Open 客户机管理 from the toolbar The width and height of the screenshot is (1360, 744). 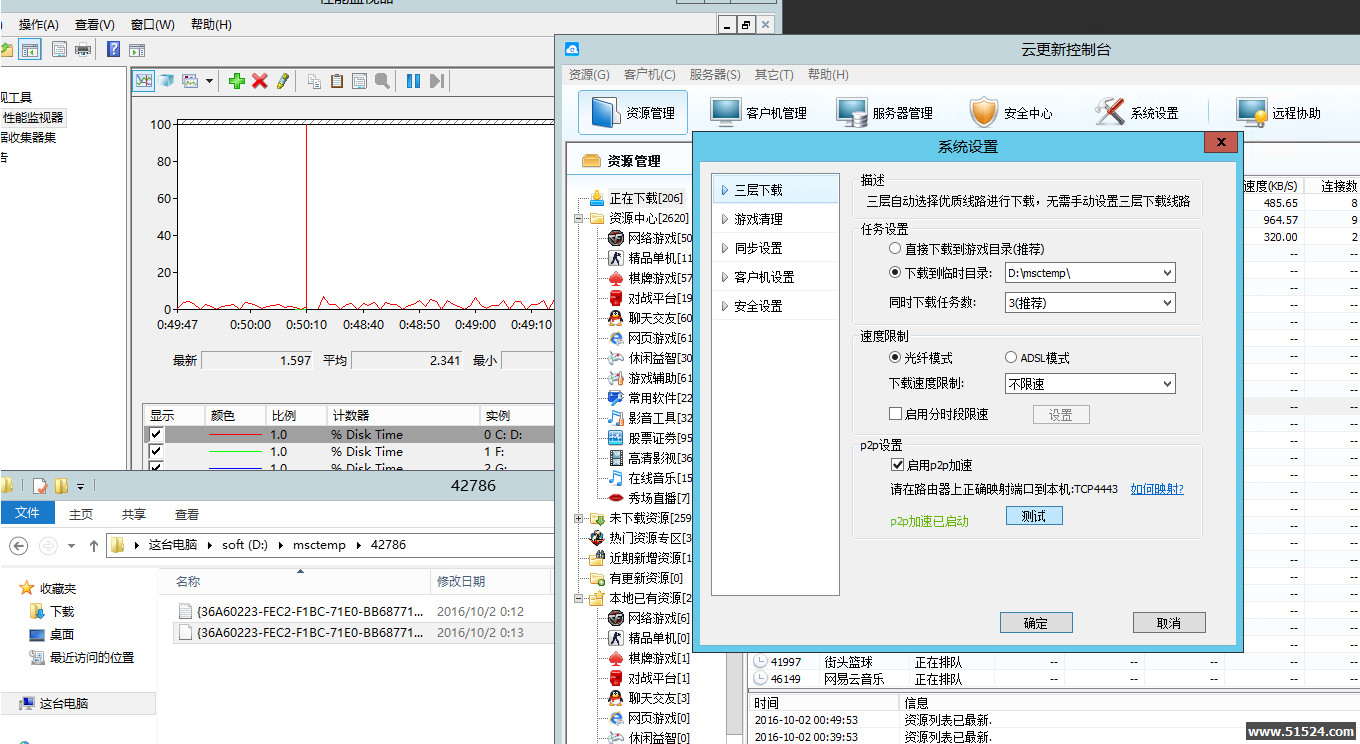coord(759,113)
